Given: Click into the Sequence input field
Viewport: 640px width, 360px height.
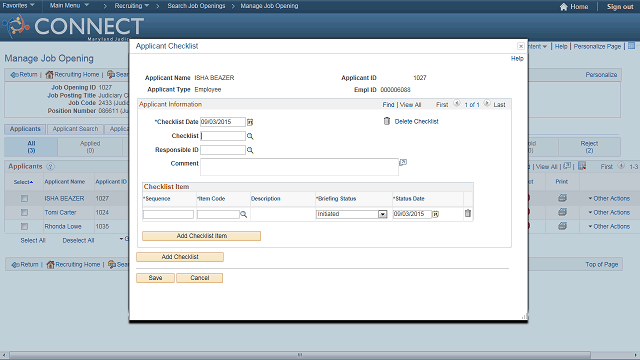Looking at the screenshot, I should coord(168,214).
